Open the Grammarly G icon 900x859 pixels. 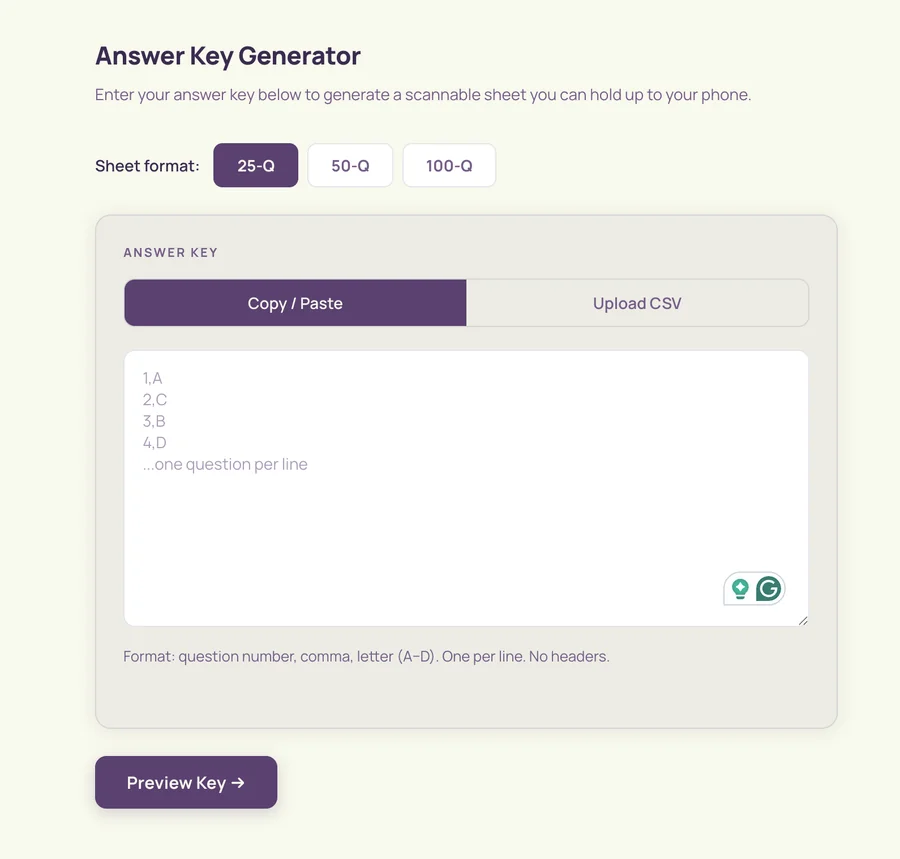769,589
